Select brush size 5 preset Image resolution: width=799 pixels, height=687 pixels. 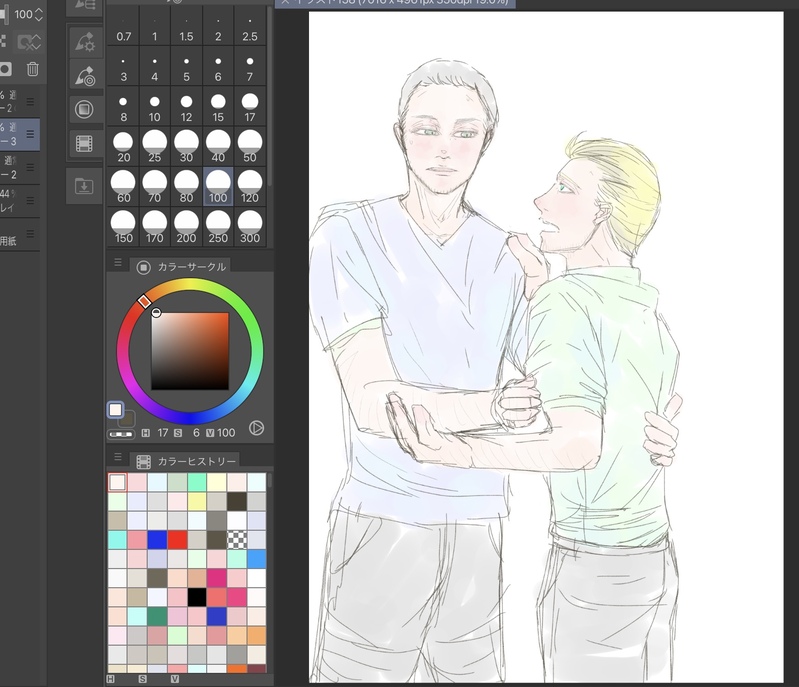coord(187,67)
